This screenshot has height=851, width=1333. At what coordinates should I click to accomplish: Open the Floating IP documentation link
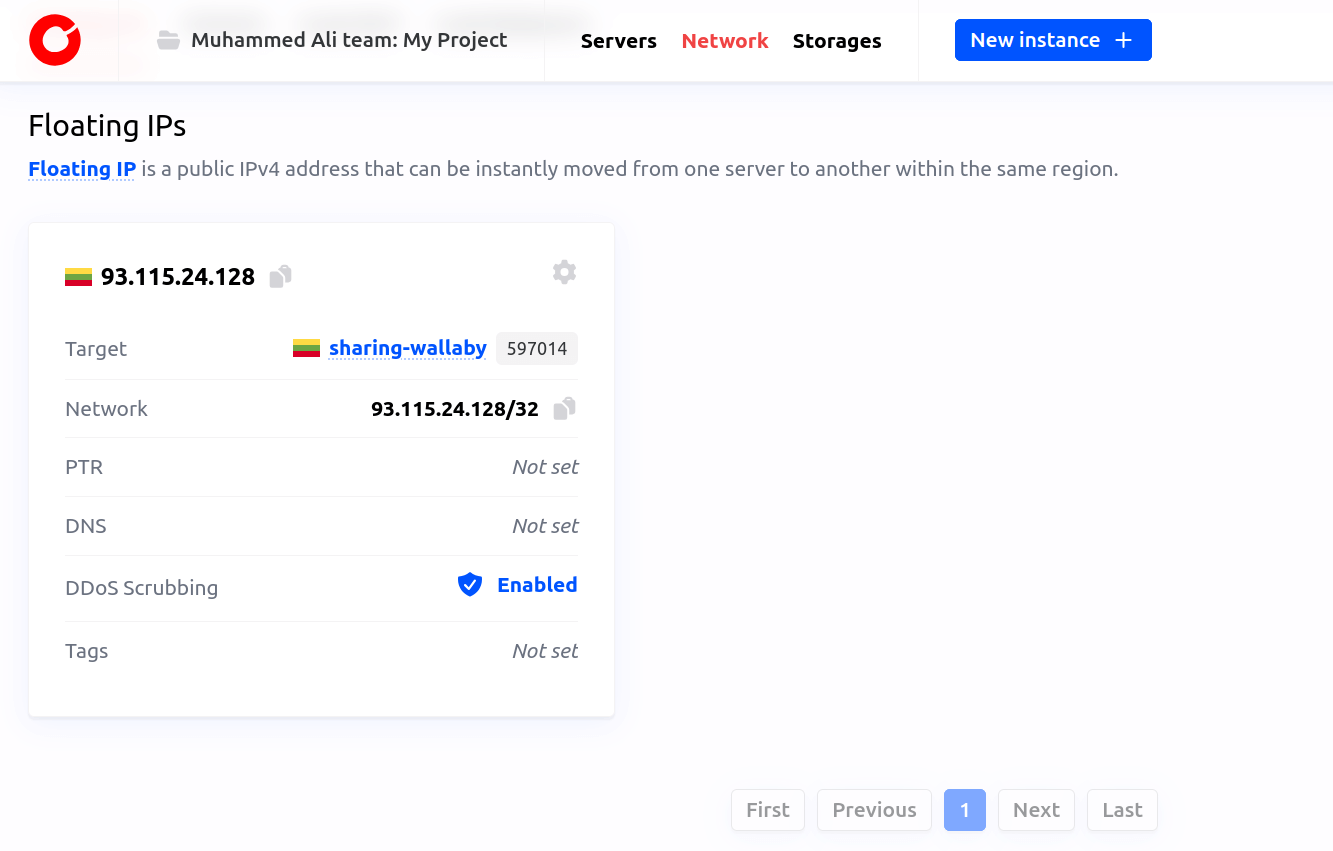82,168
